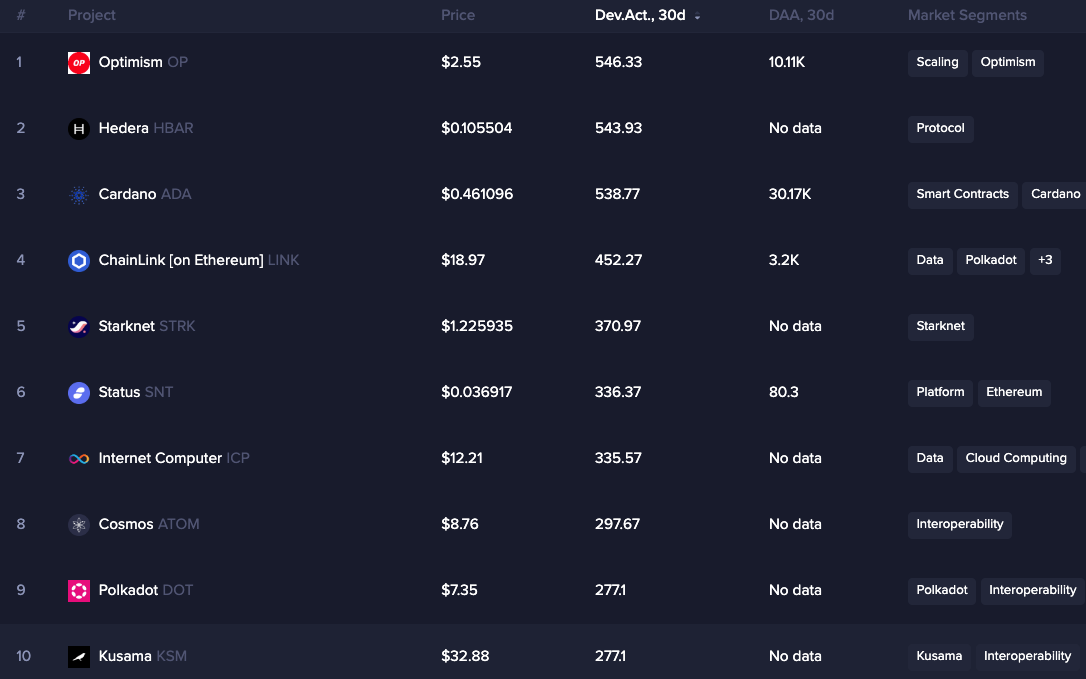Click DAA value 10.11K

(787, 62)
